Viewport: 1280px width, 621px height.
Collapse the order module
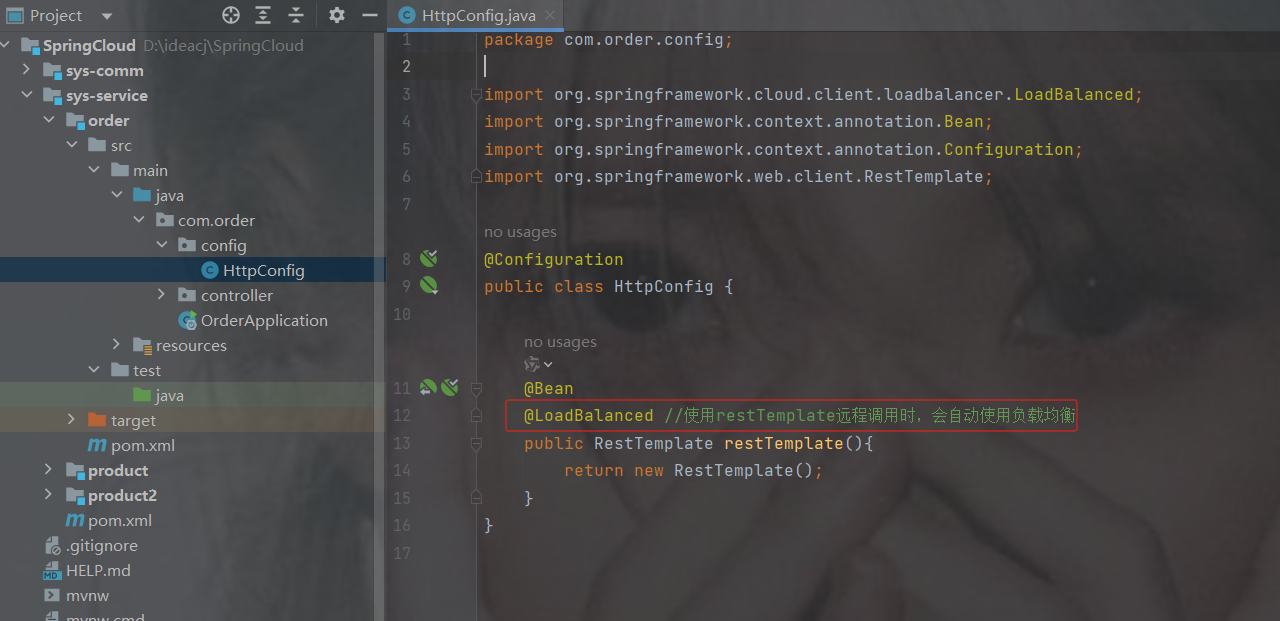point(49,121)
